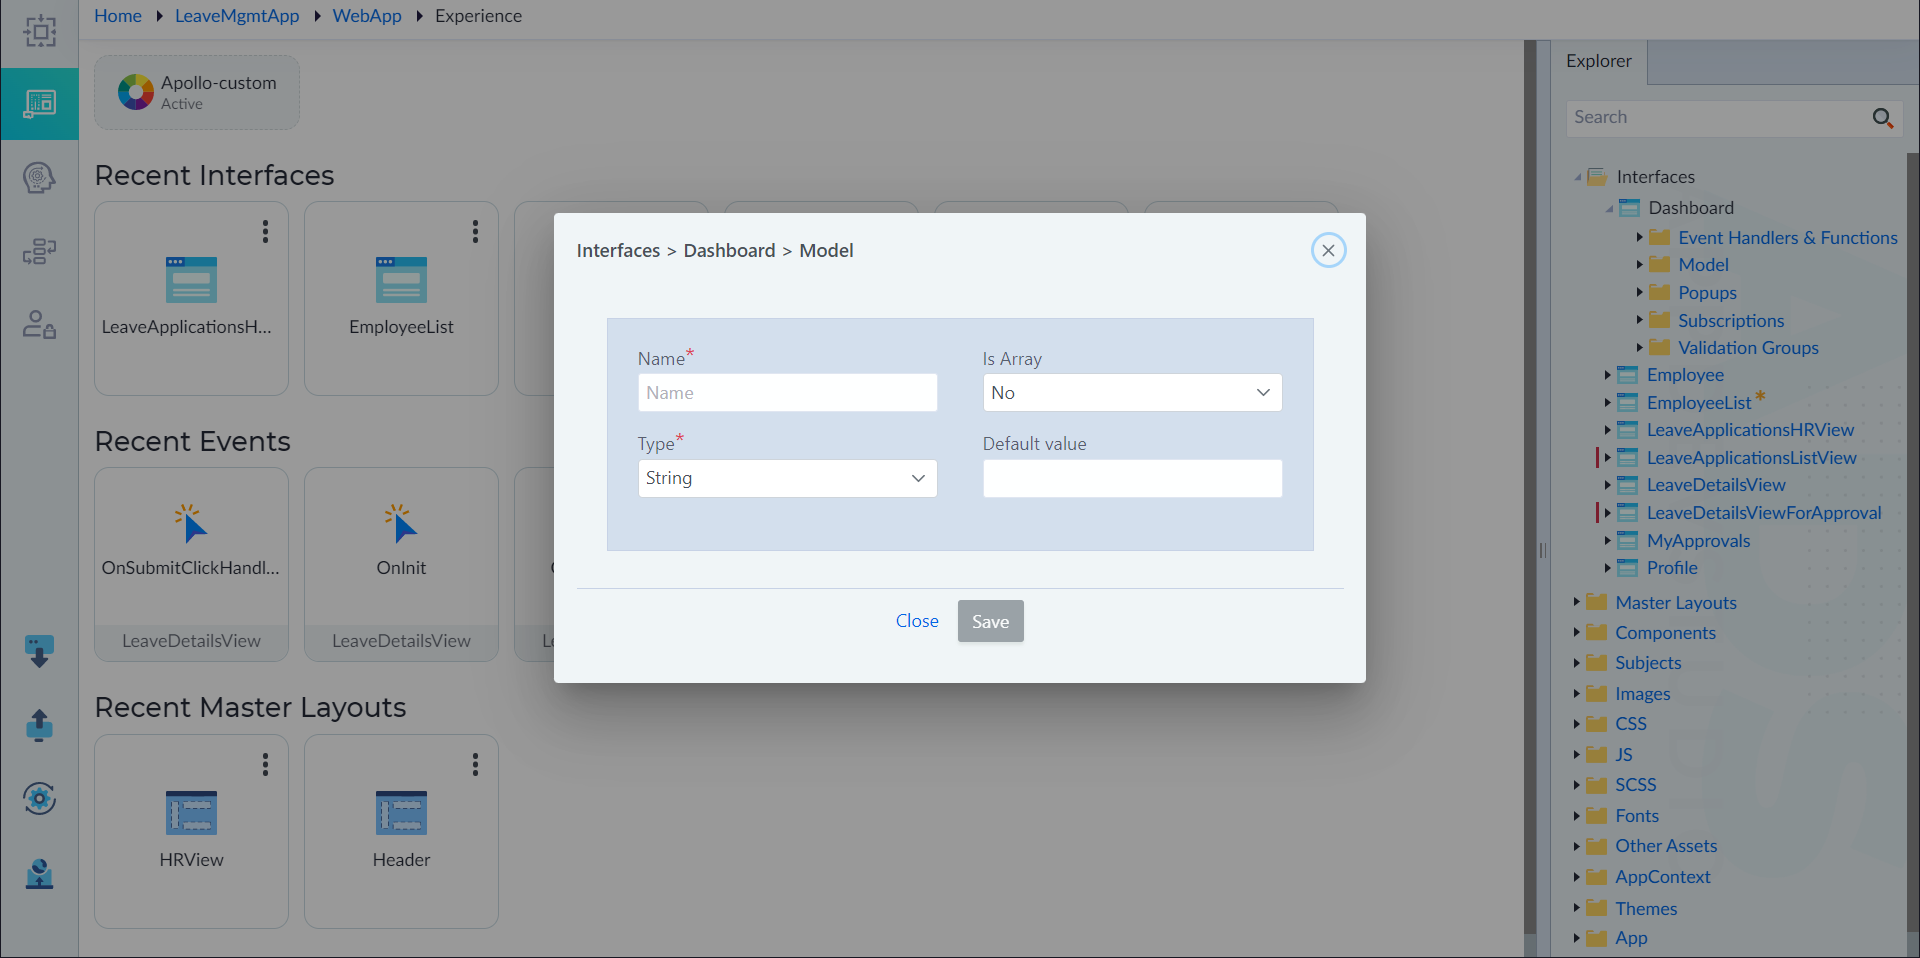Screen dimensions: 1920x958
Task: Click the Save button
Action: [990, 621]
